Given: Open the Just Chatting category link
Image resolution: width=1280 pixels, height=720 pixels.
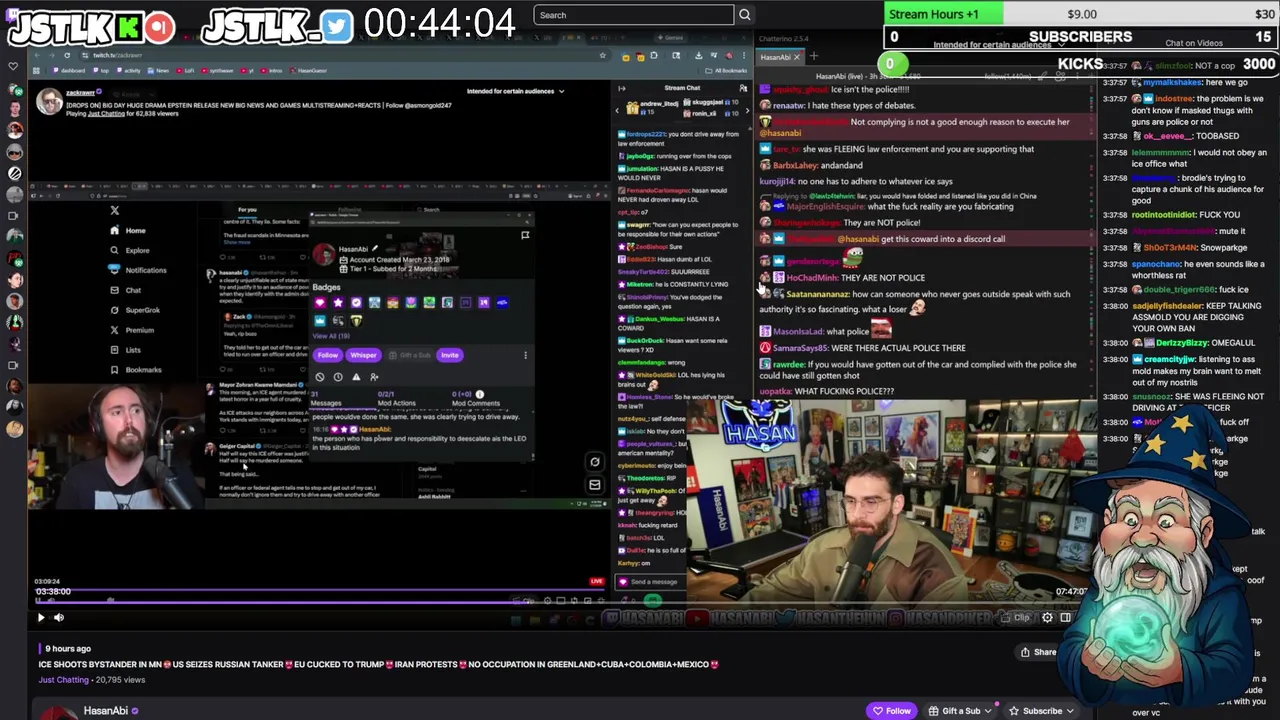Looking at the screenshot, I should pos(63,680).
